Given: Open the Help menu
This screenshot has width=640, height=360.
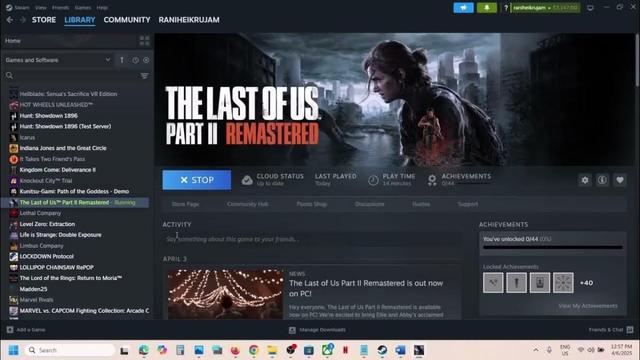Looking at the screenshot, I should tap(102, 7).
